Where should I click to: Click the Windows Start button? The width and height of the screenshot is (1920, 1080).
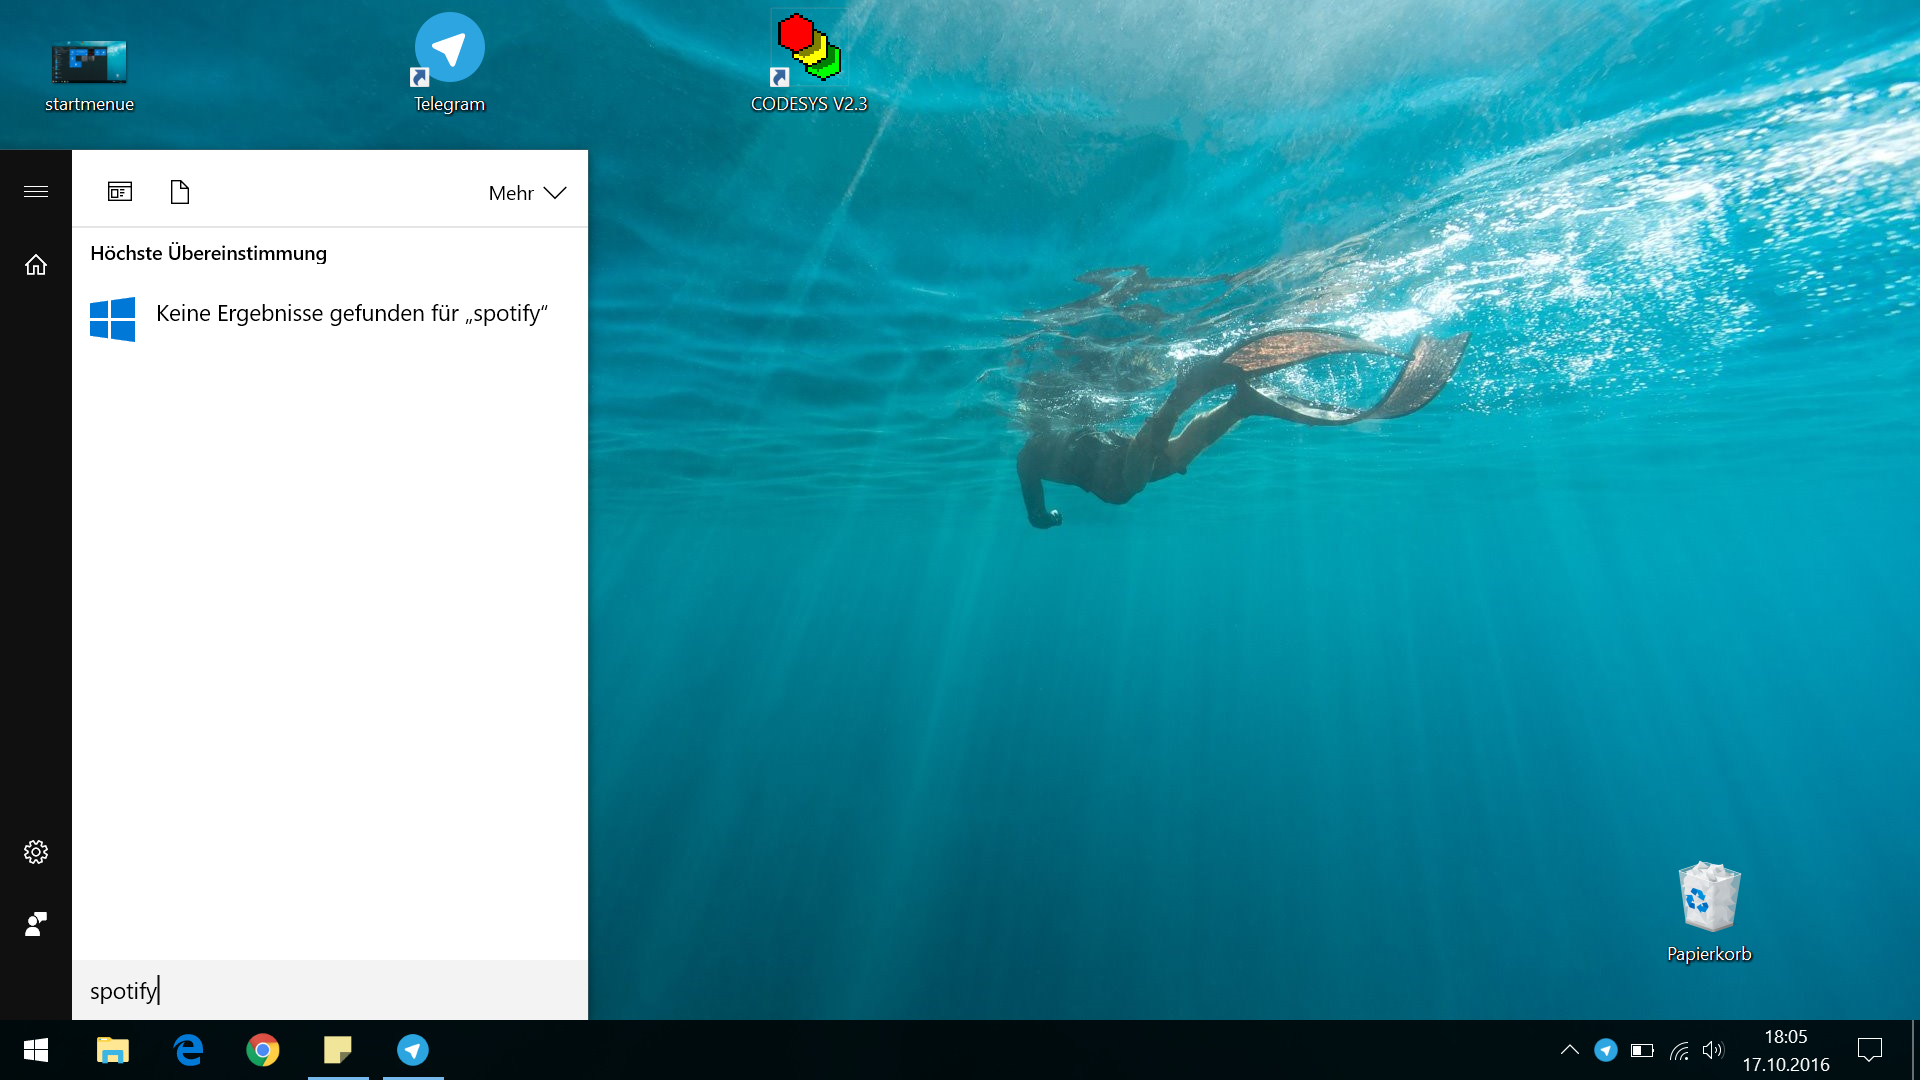pos(36,1050)
